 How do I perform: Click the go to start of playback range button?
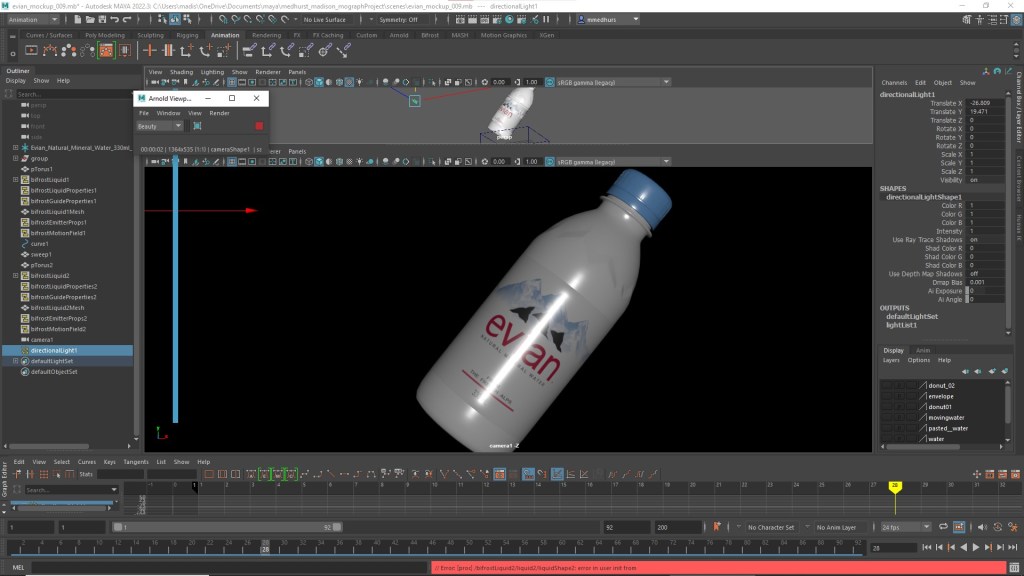pyautogui.click(x=927, y=547)
